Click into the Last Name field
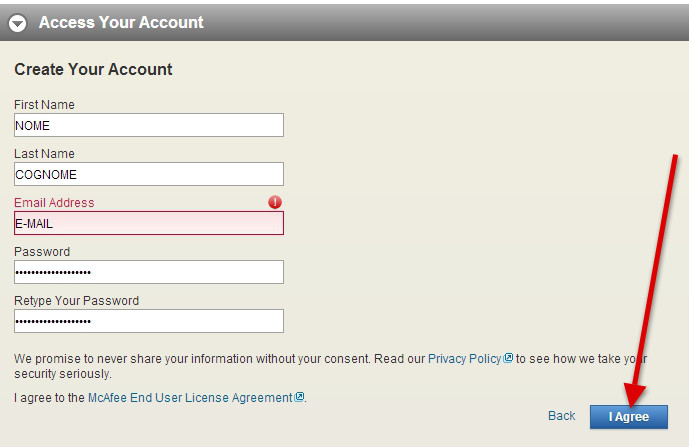This screenshot has height=447, width=689. coord(148,174)
